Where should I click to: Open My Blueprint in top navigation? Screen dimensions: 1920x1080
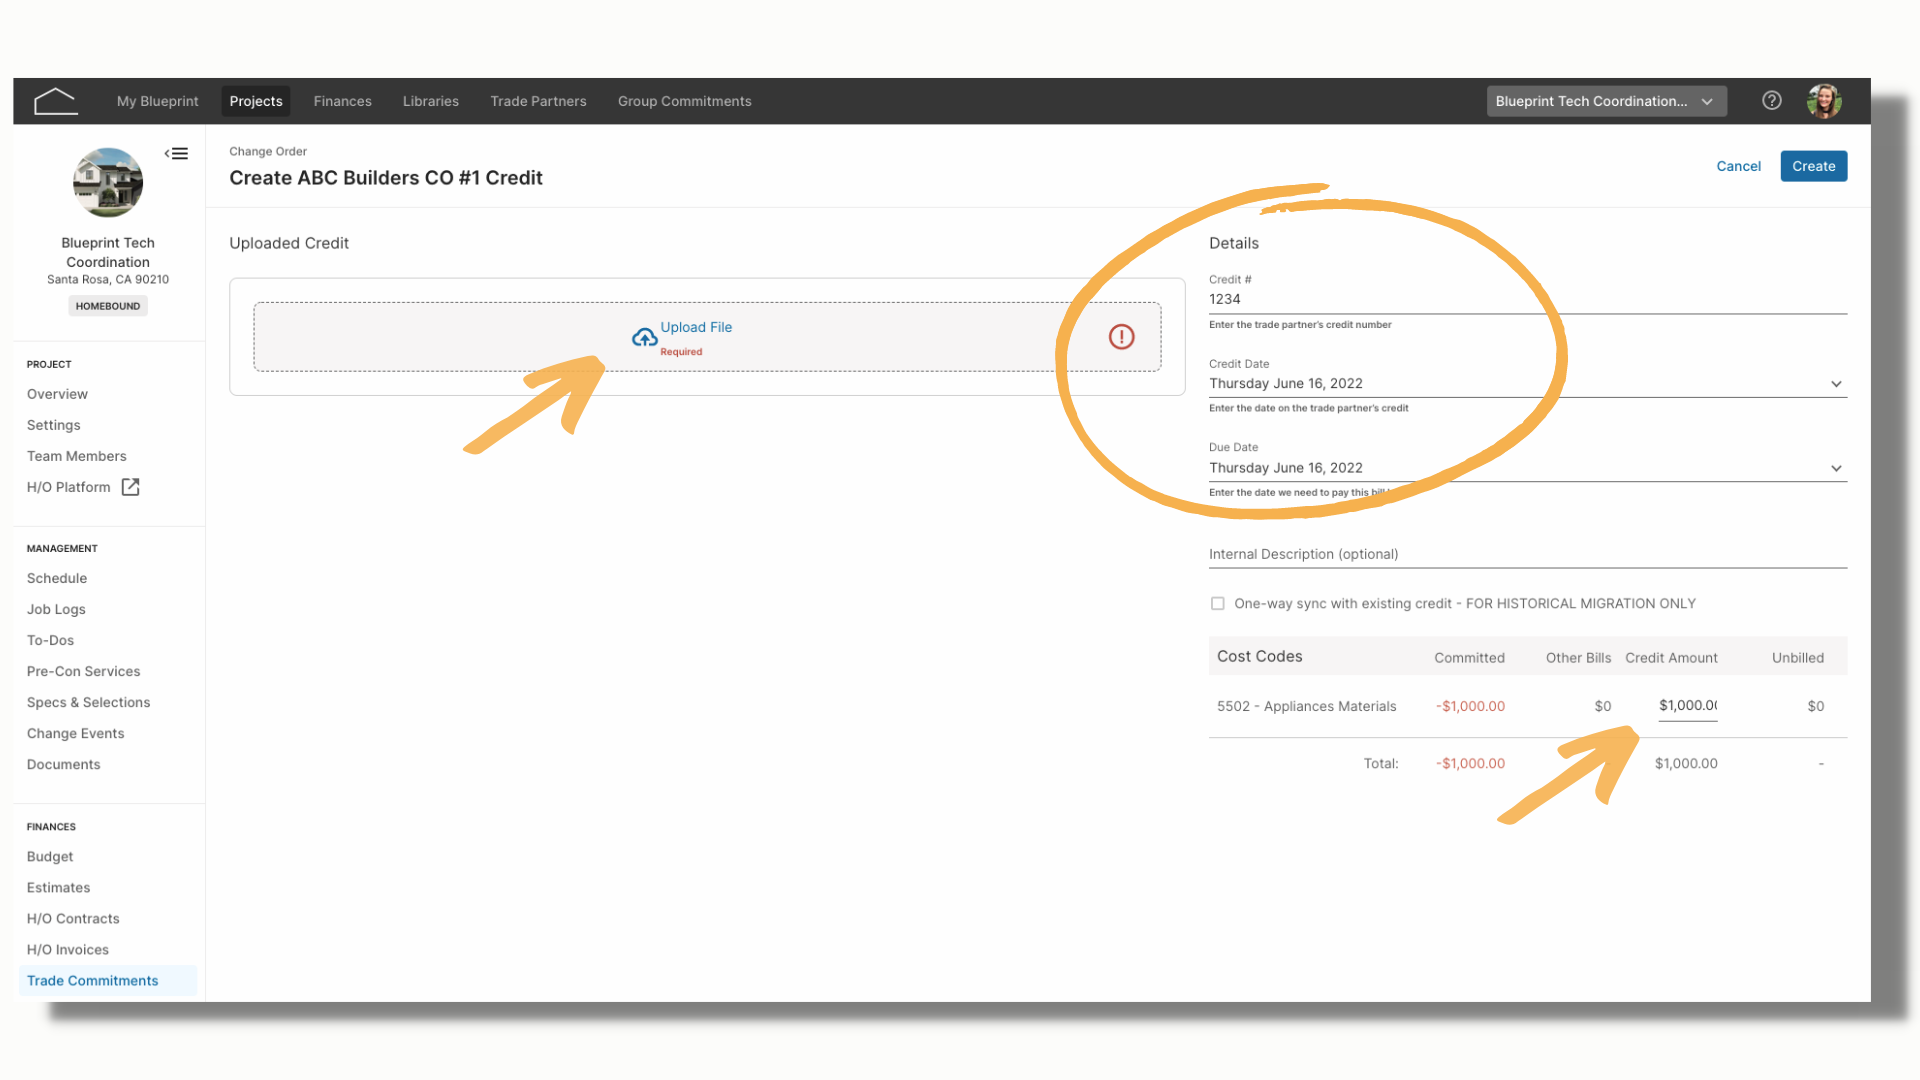pos(157,101)
